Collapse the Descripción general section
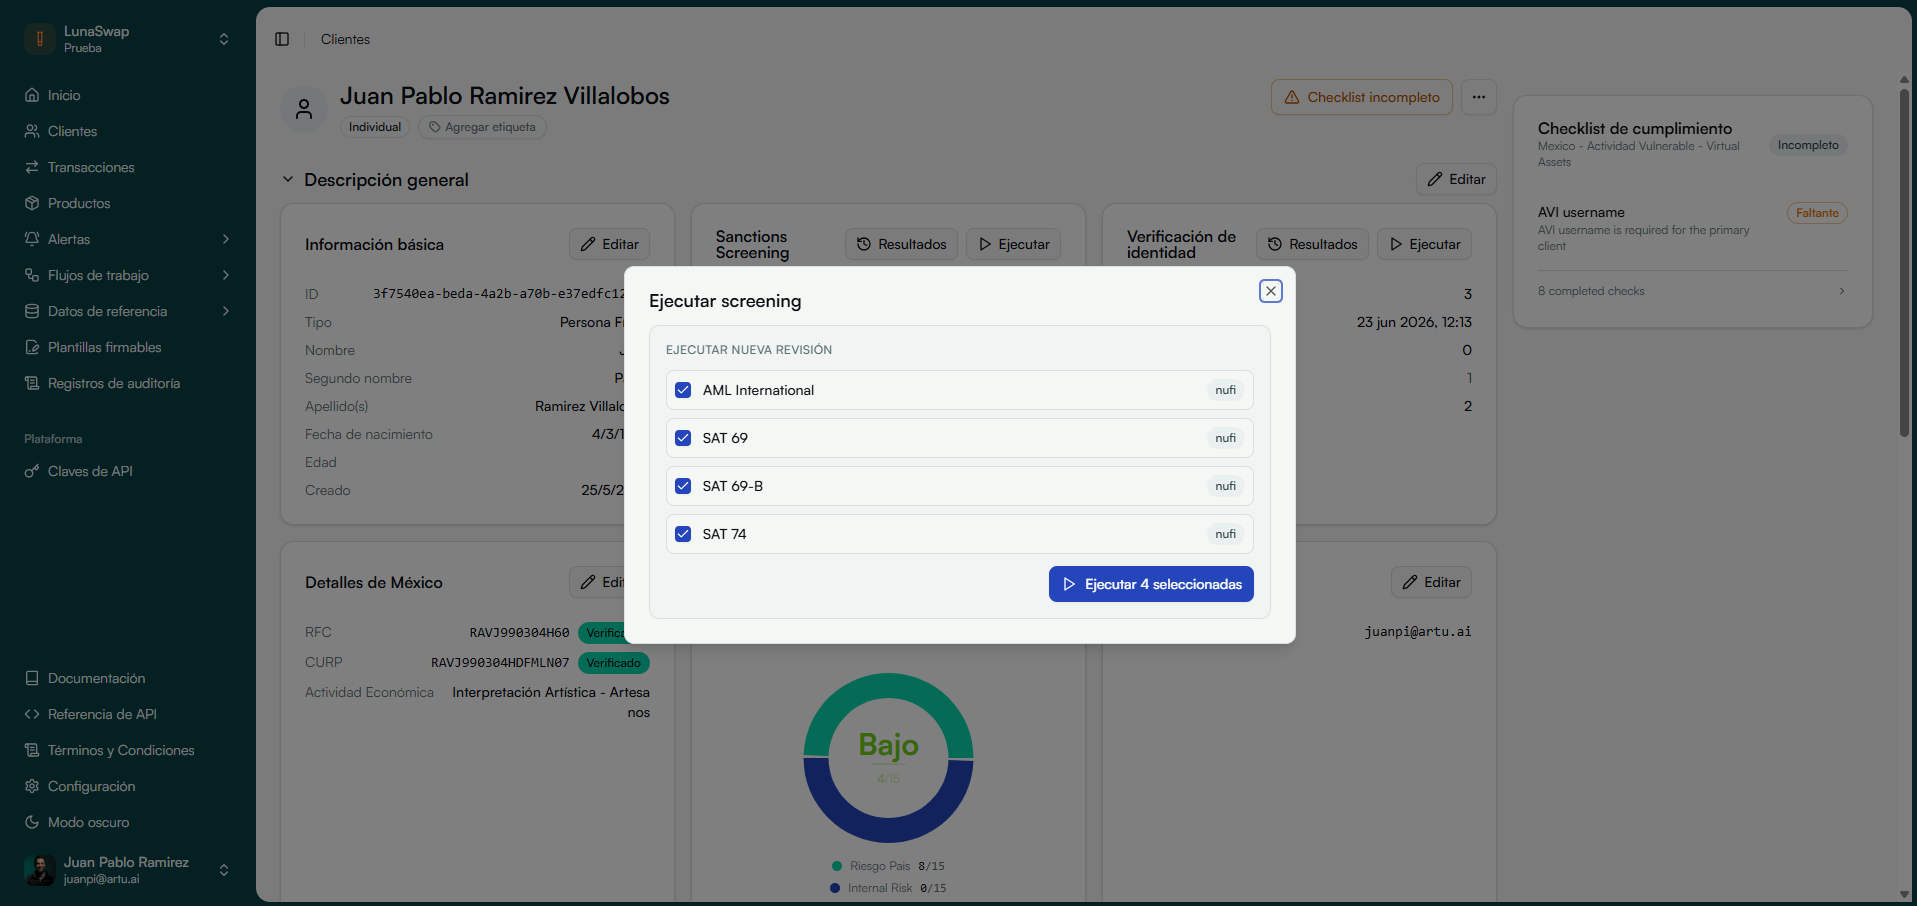The width and height of the screenshot is (1917, 906). point(288,180)
